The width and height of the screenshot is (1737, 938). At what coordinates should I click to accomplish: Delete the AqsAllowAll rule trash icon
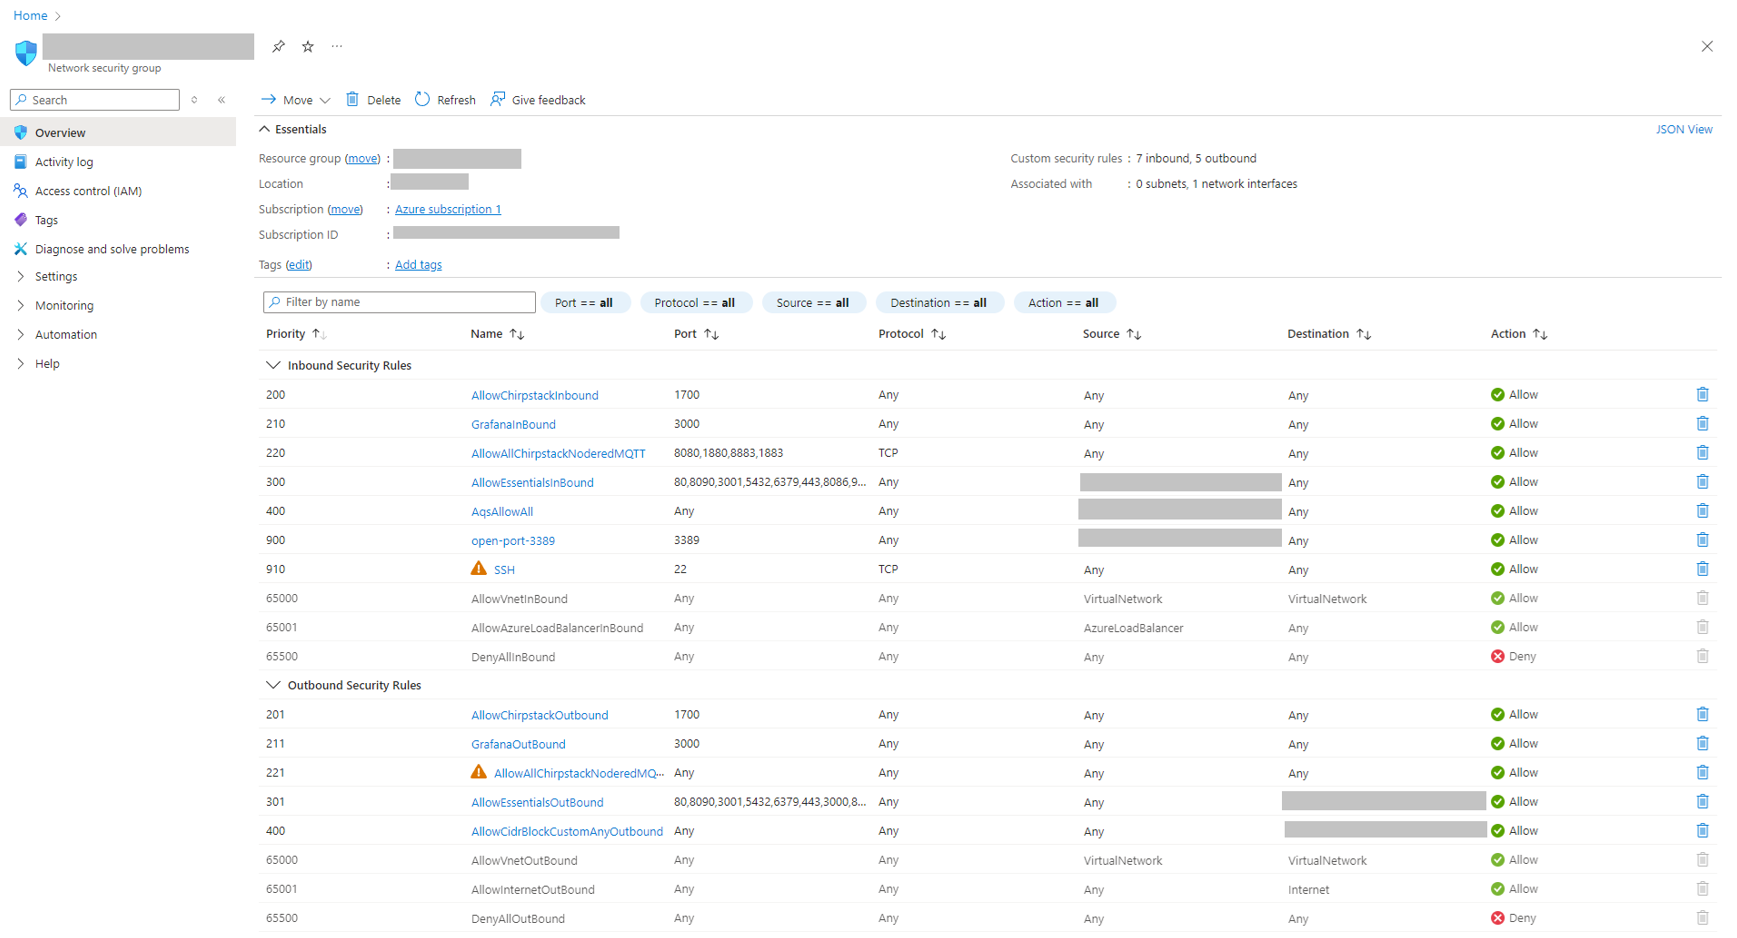[1702, 511]
